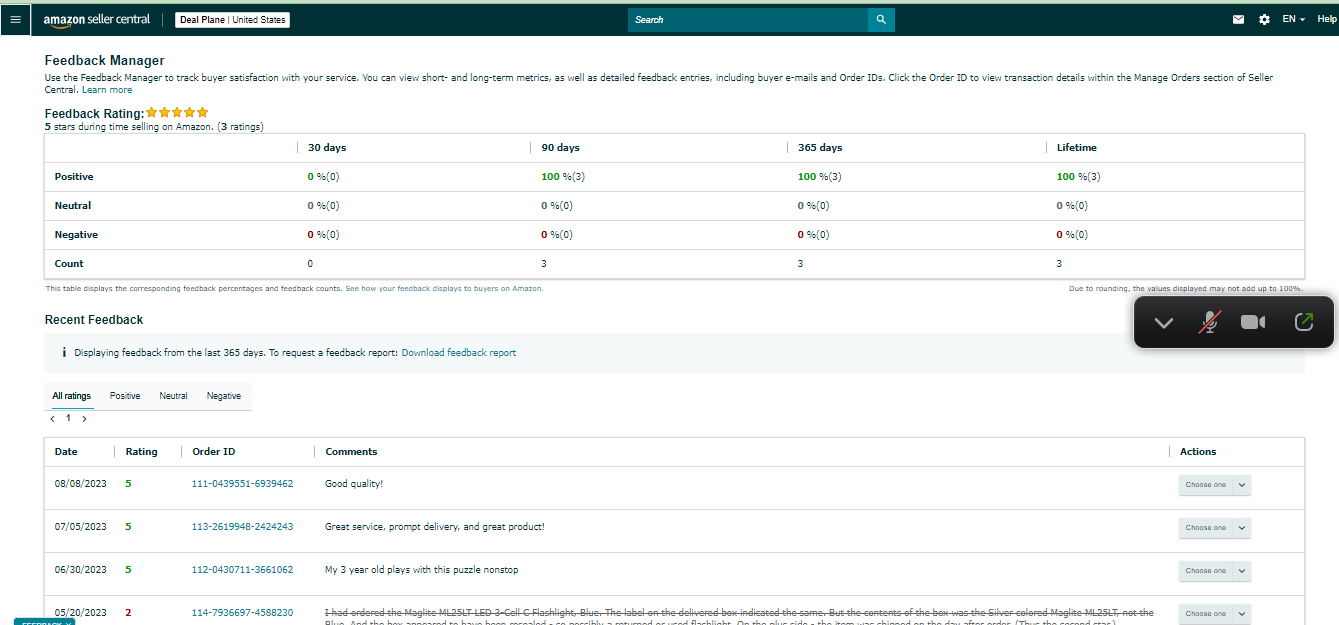
Task: Select the All ratings tab
Action: coord(71,396)
